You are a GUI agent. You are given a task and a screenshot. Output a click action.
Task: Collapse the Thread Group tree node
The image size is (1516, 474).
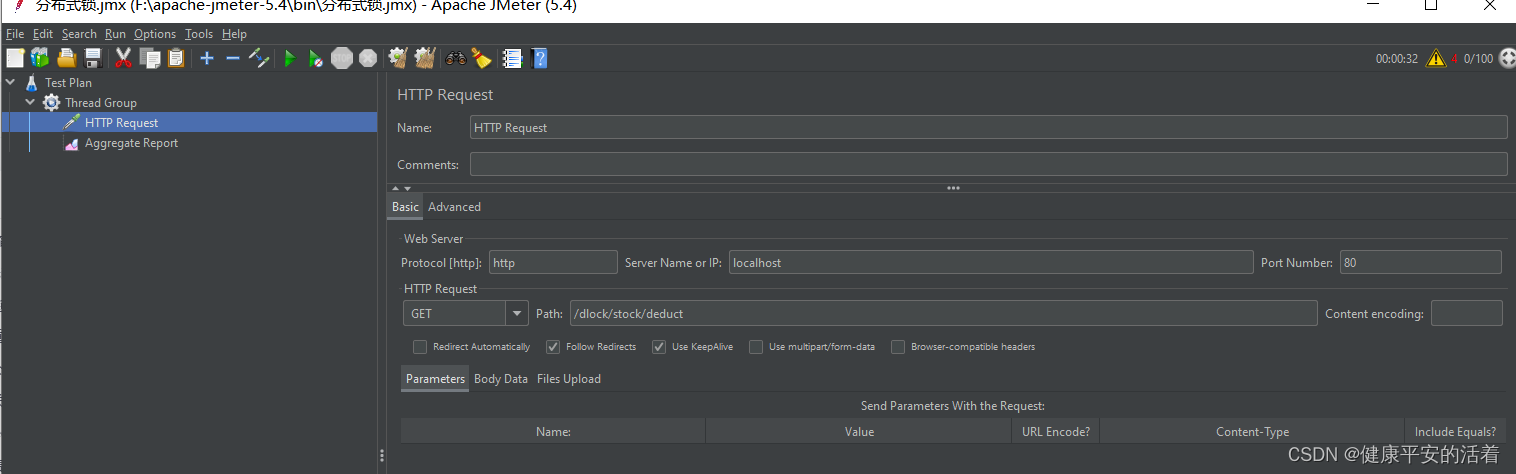coord(30,102)
